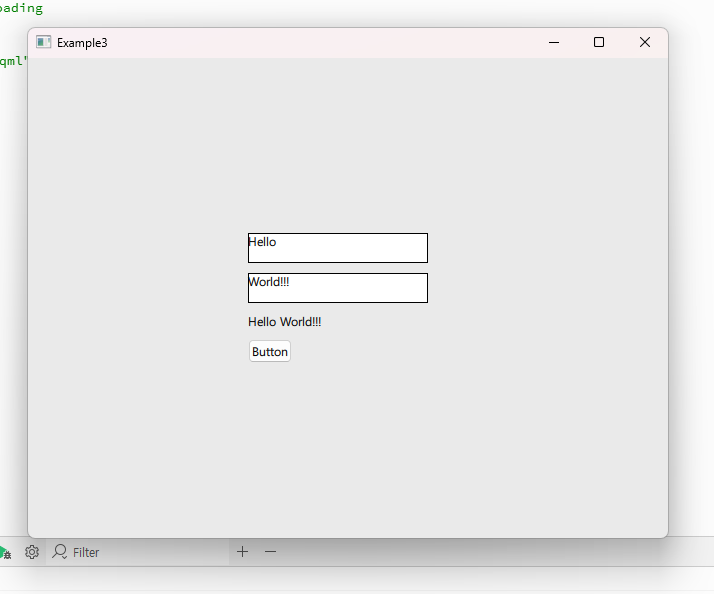Focus the text field containing World!!!

[338, 288]
